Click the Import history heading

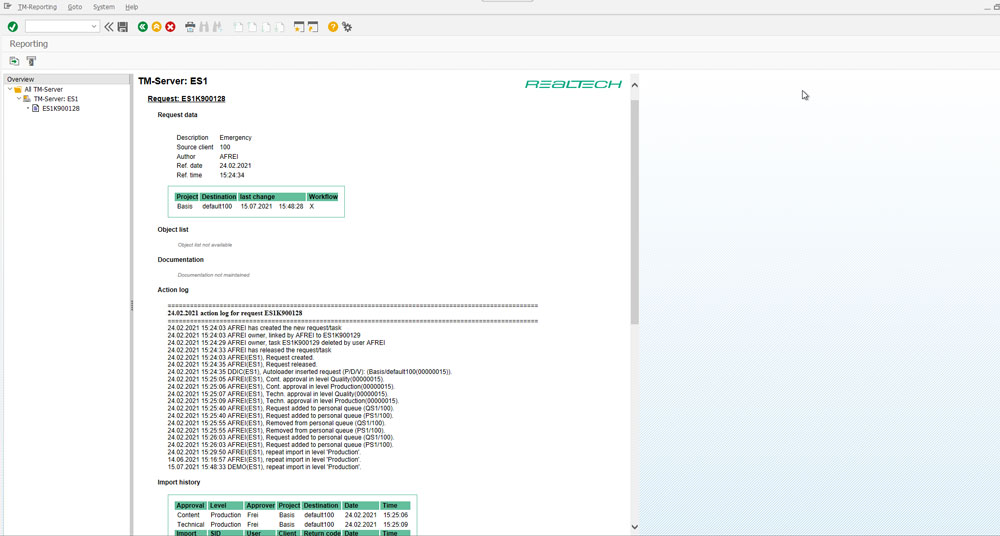click(179, 482)
